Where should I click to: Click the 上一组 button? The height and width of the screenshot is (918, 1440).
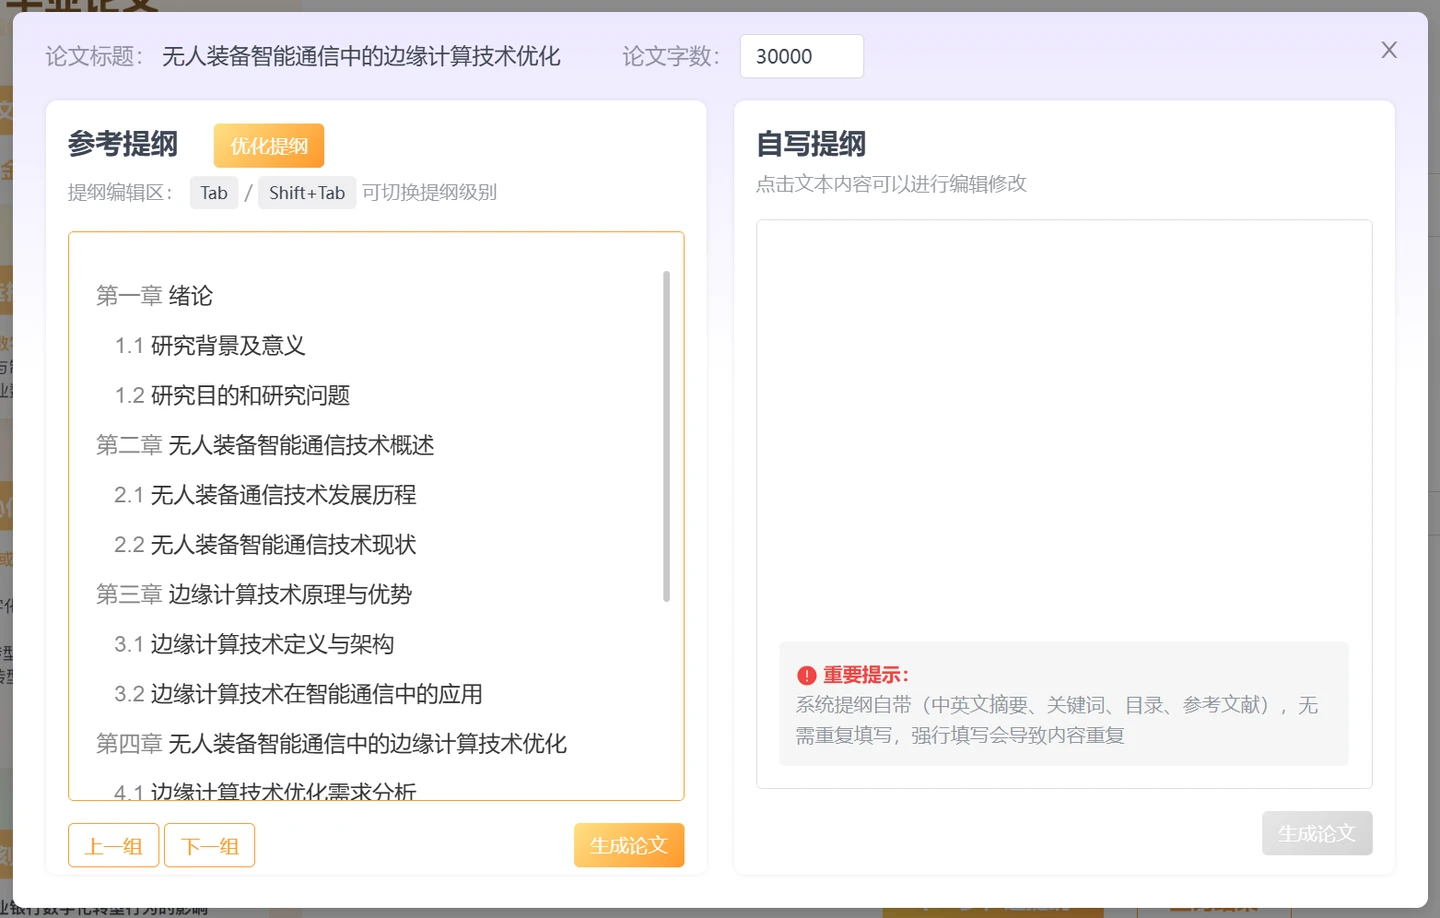pyautogui.click(x=114, y=846)
